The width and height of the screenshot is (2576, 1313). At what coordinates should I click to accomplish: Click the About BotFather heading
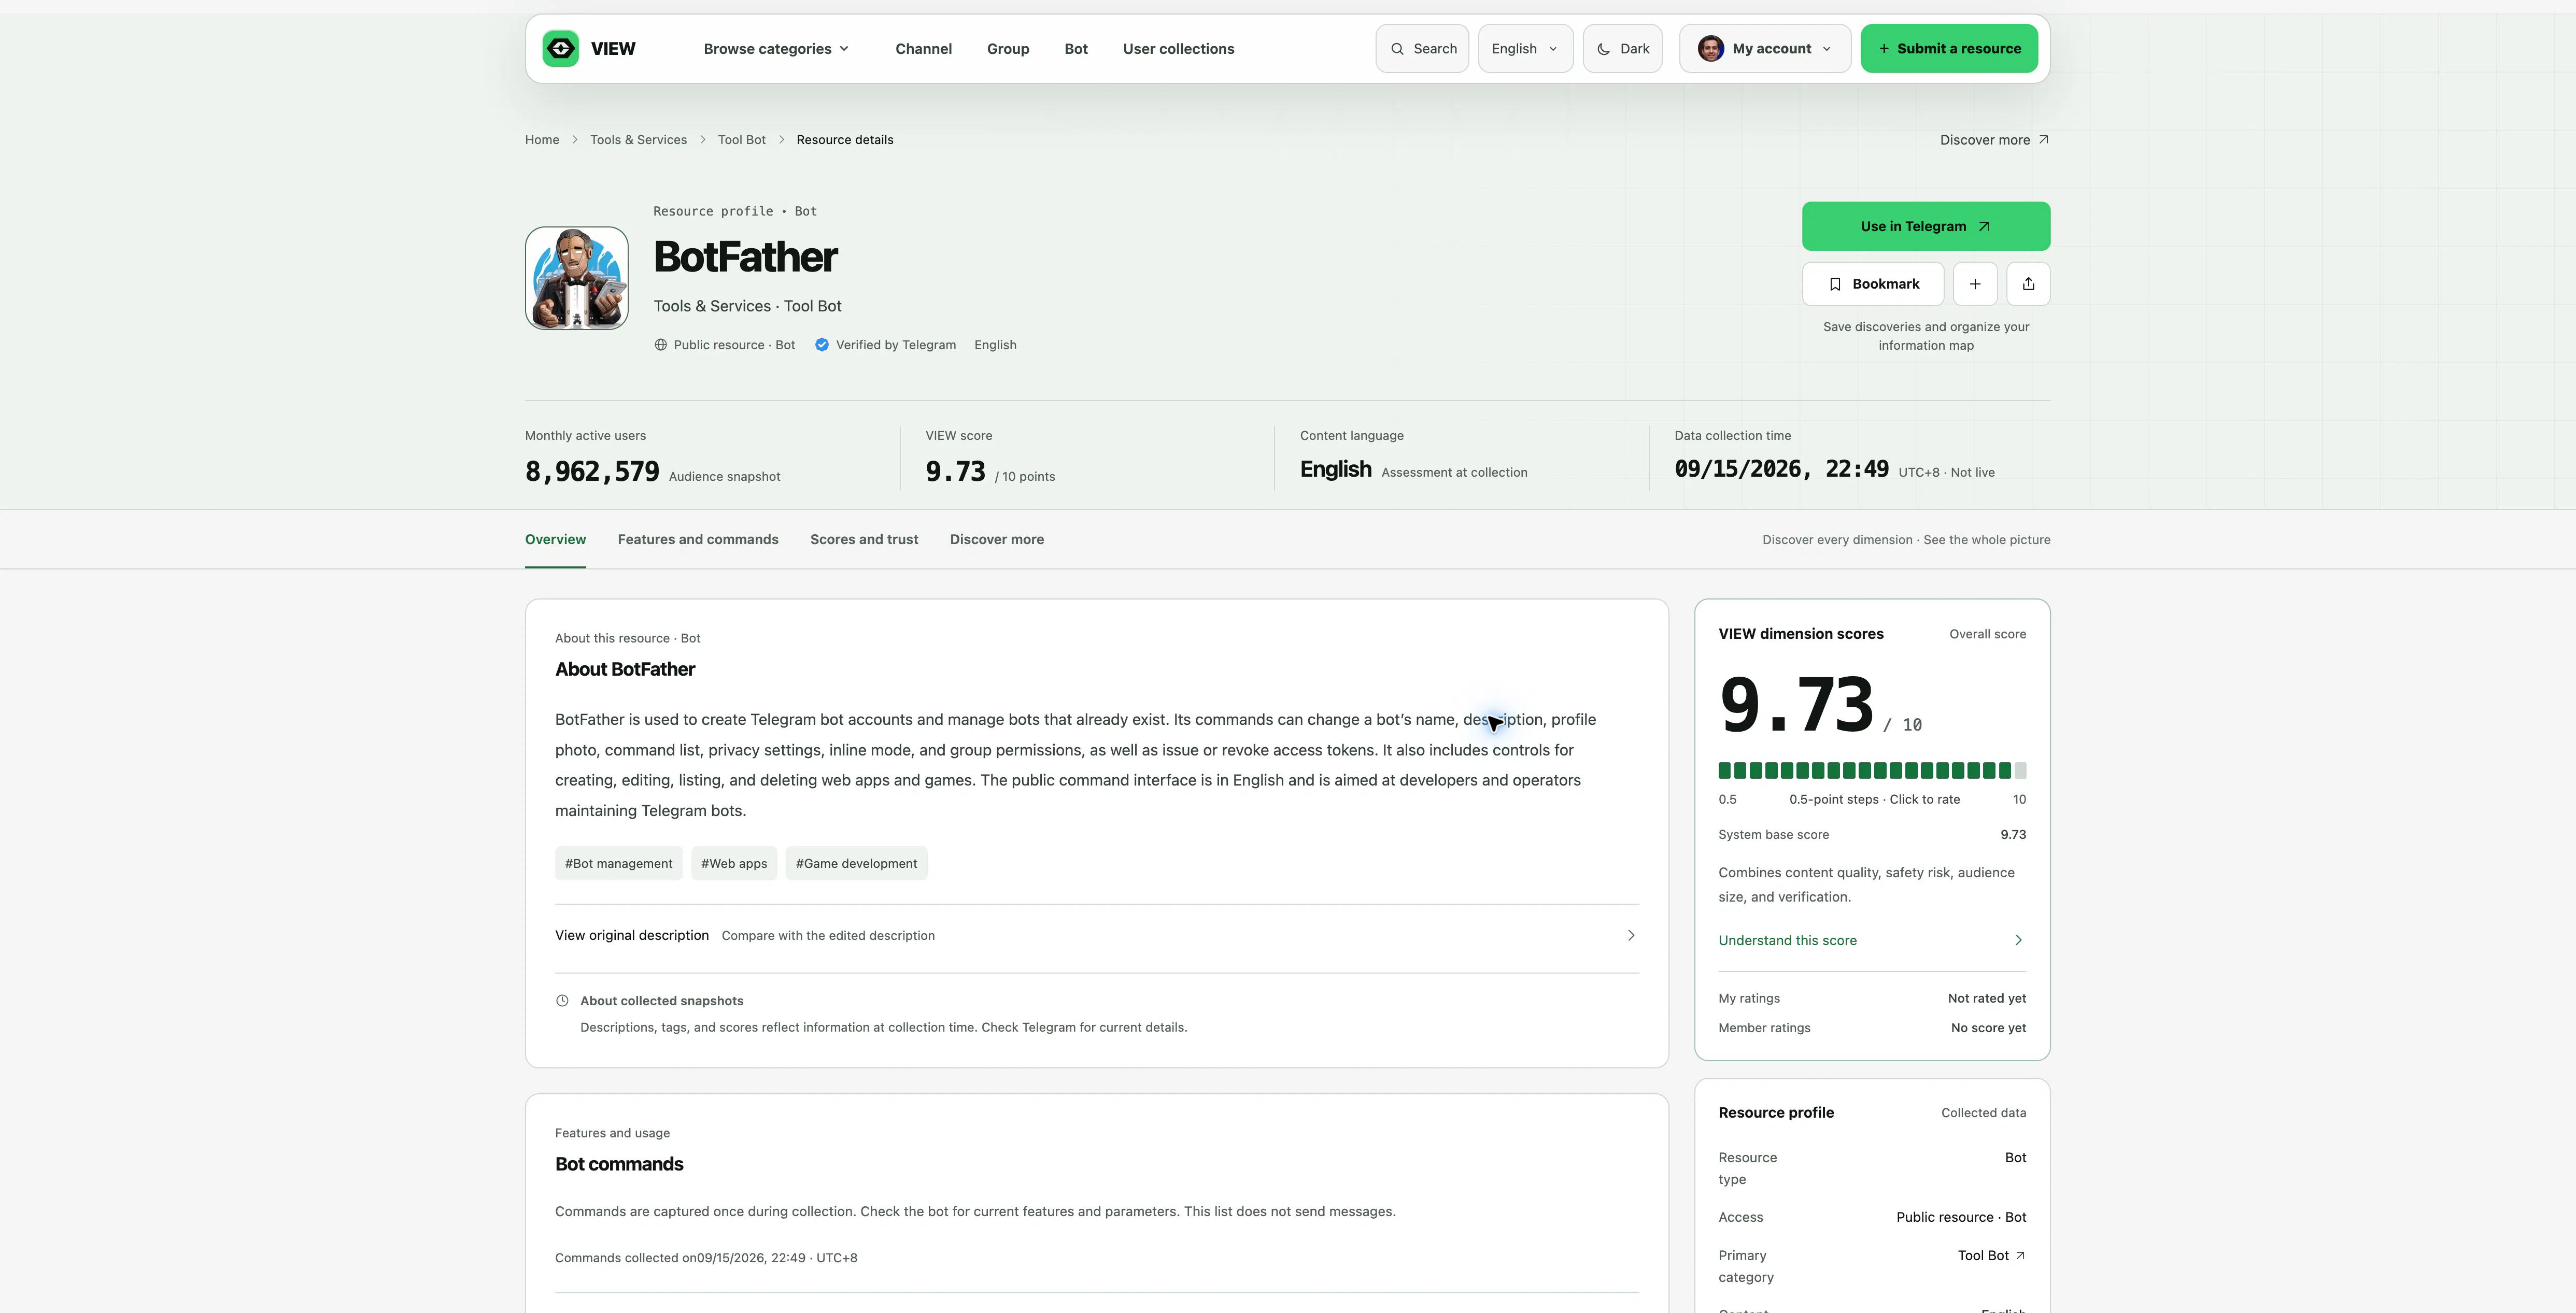pyautogui.click(x=625, y=670)
